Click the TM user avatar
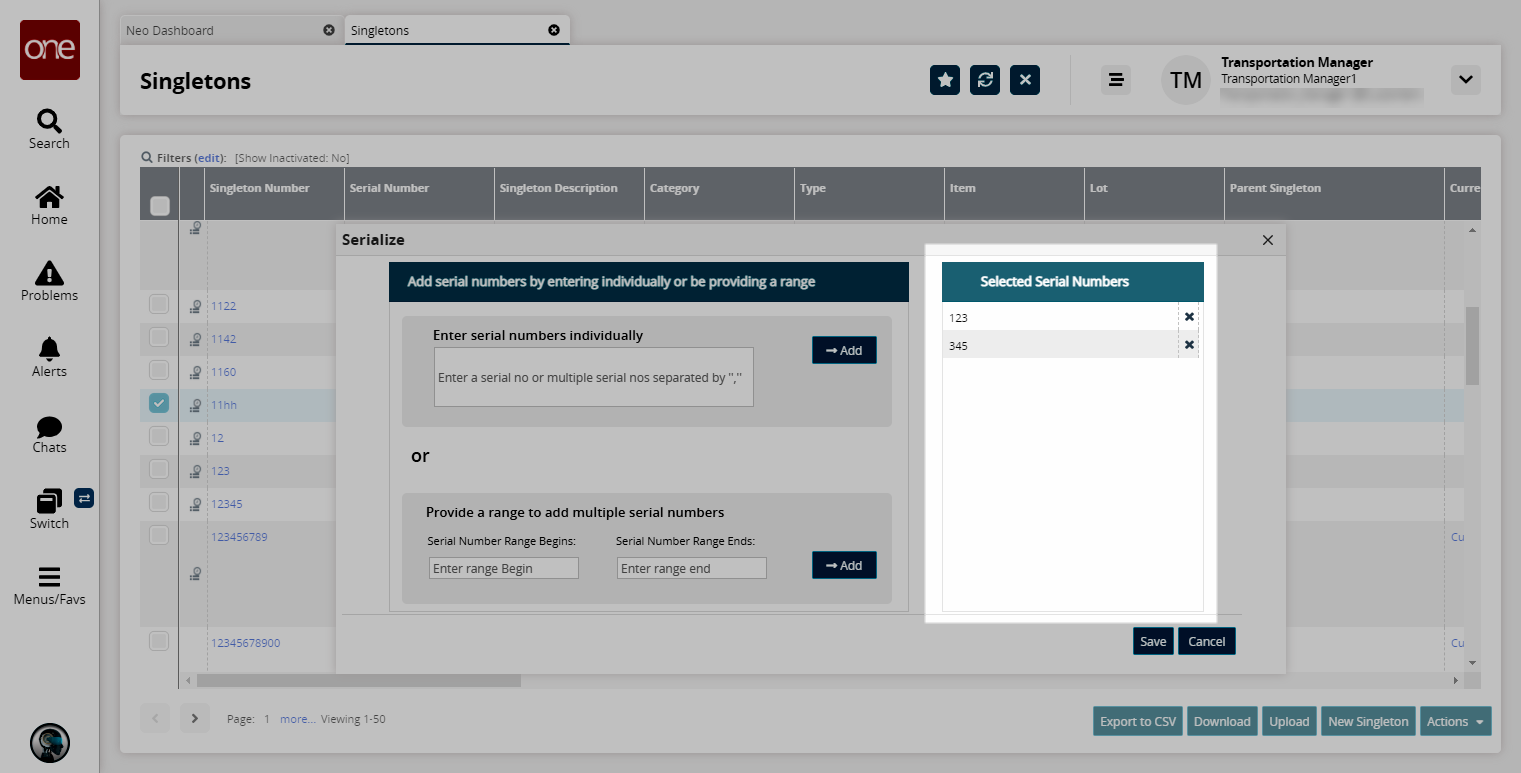 (x=1186, y=80)
